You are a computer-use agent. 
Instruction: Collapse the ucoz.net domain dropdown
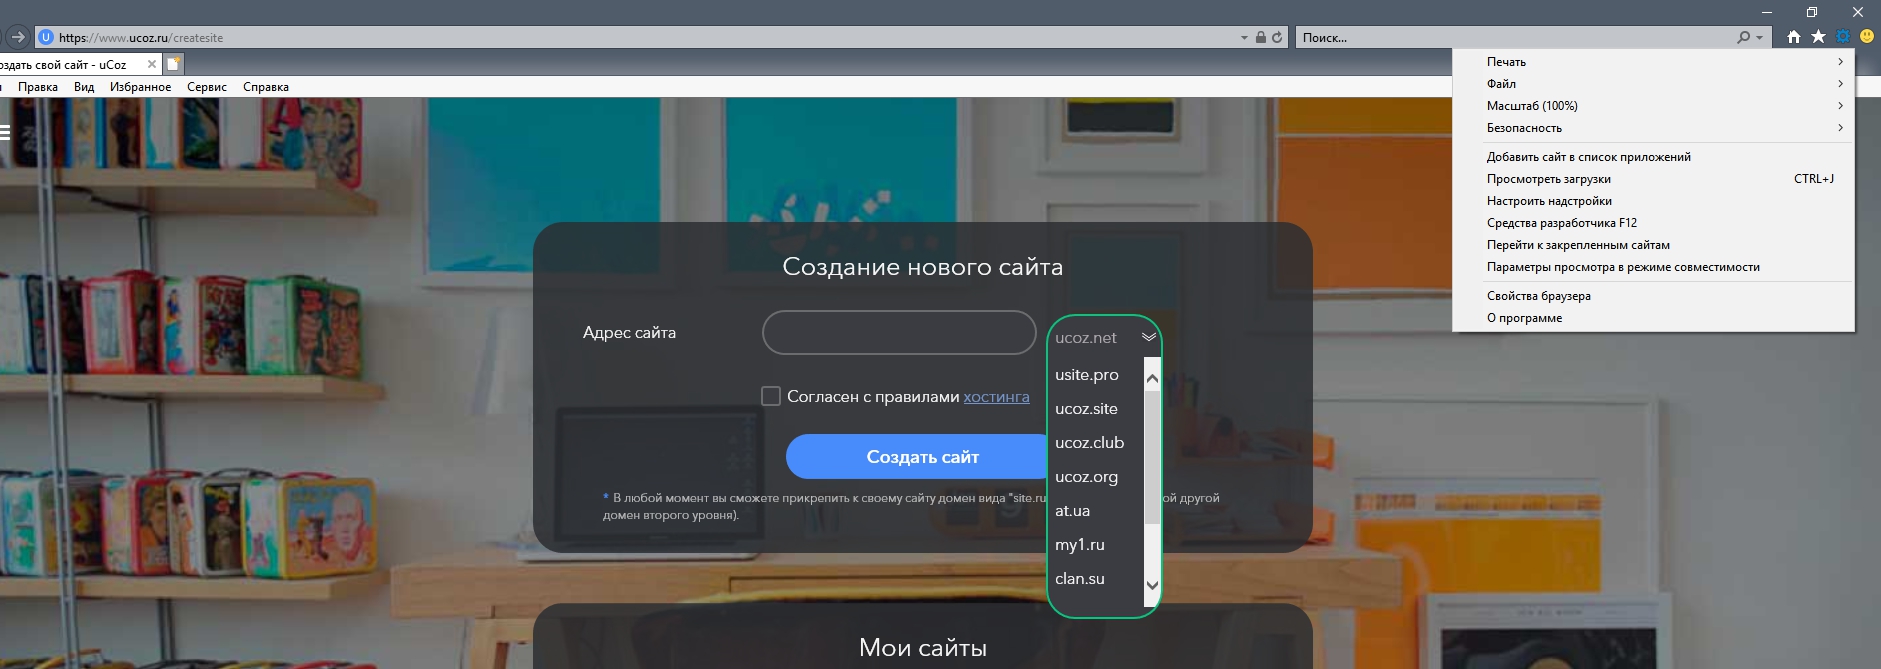pos(1149,337)
